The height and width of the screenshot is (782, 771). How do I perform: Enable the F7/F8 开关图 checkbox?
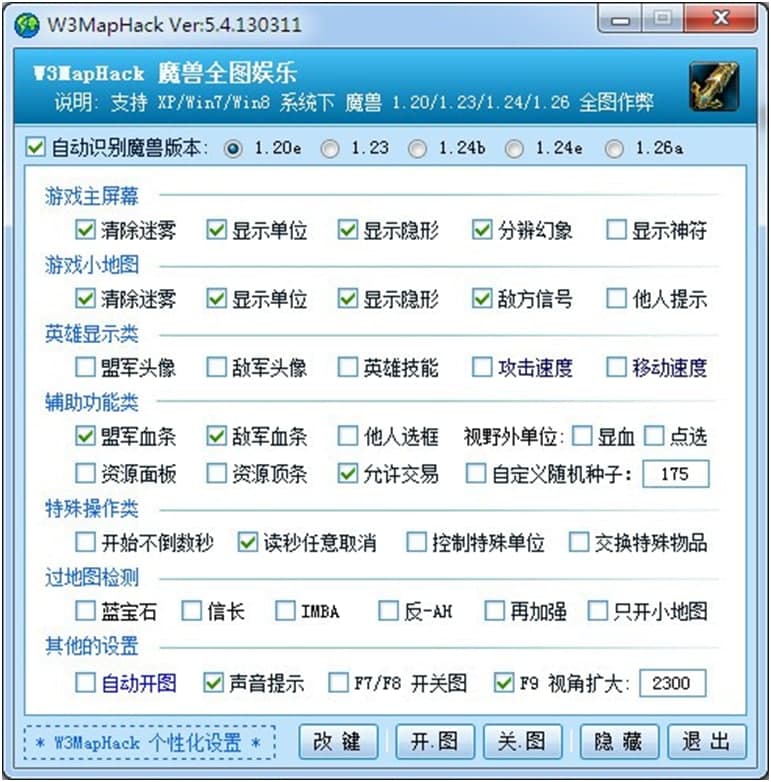[x=338, y=683]
